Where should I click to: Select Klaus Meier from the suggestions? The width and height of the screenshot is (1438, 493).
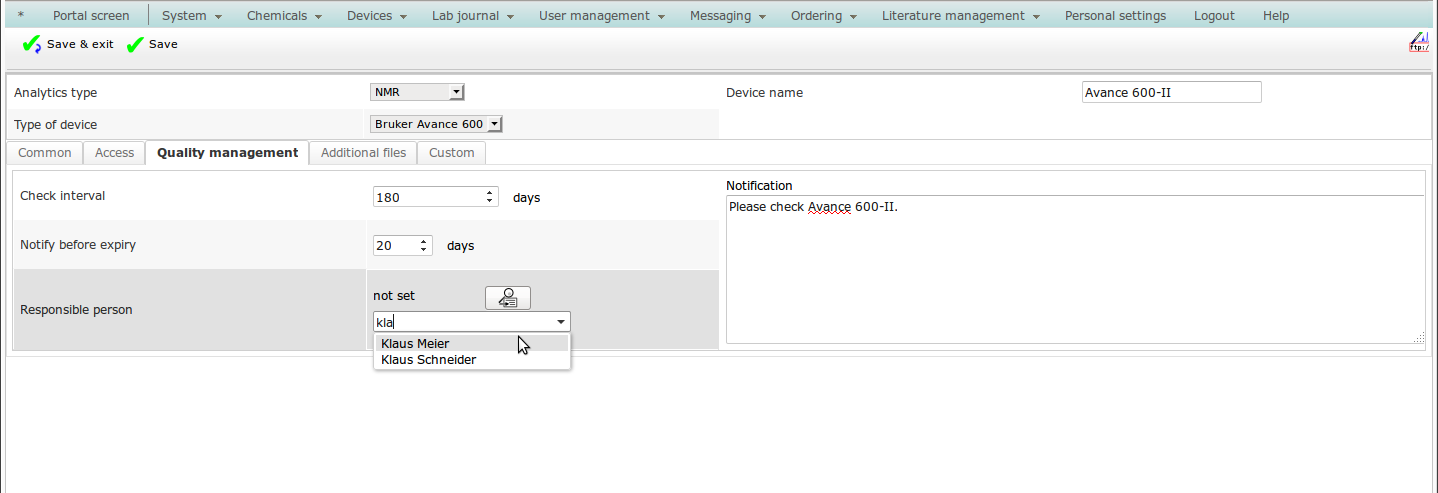tap(415, 343)
